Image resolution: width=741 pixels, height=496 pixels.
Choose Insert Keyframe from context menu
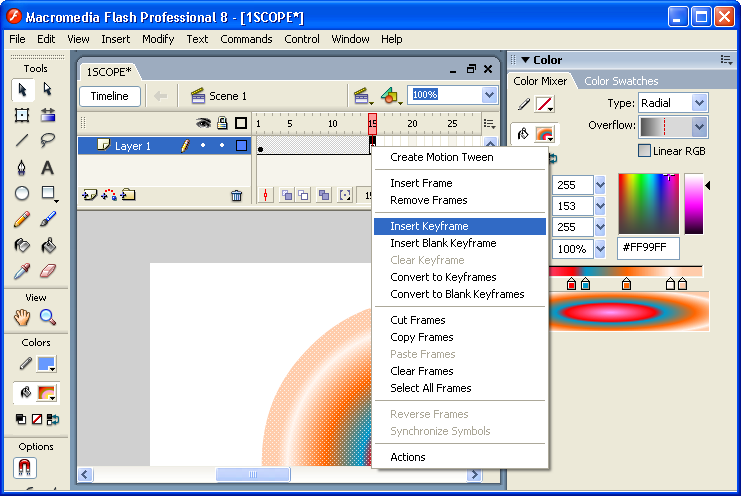pos(429,226)
